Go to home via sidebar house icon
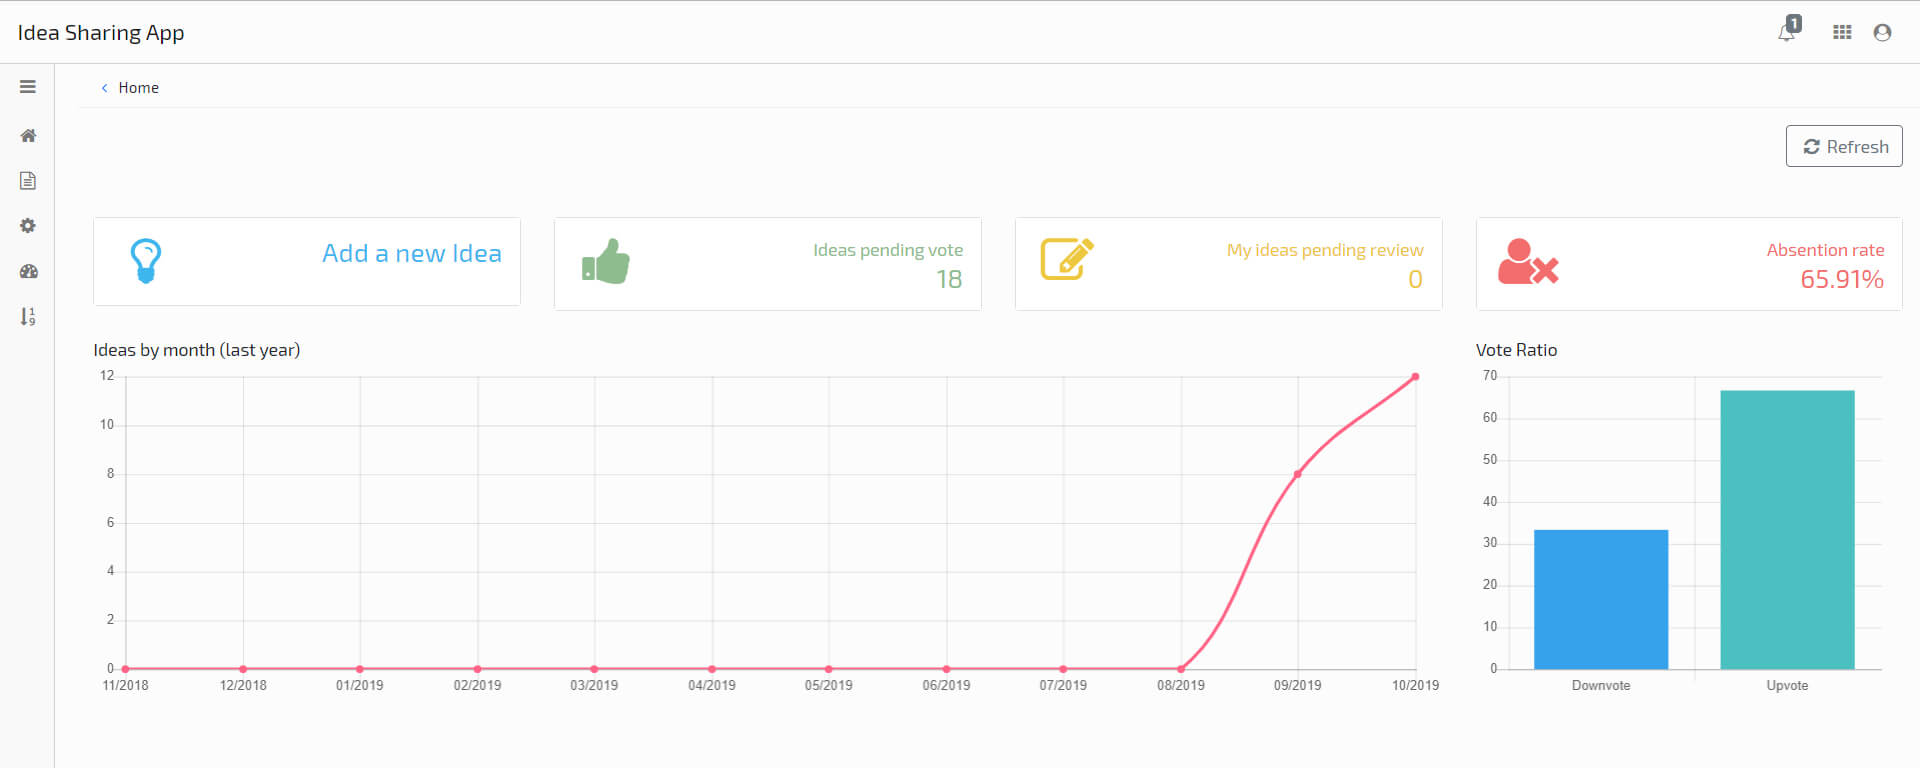This screenshot has height=768, width=1920. click(x=28, y=135)
